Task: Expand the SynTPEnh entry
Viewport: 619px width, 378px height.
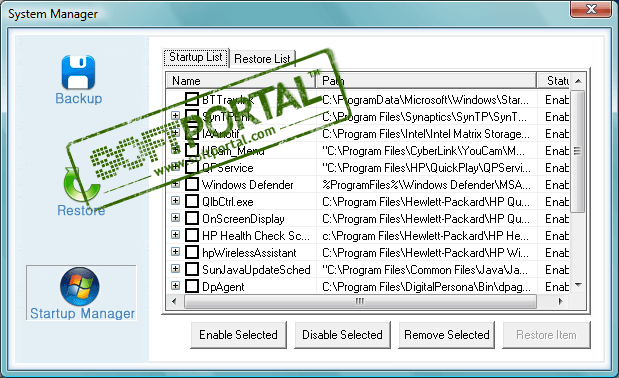Action: [175, 116]
